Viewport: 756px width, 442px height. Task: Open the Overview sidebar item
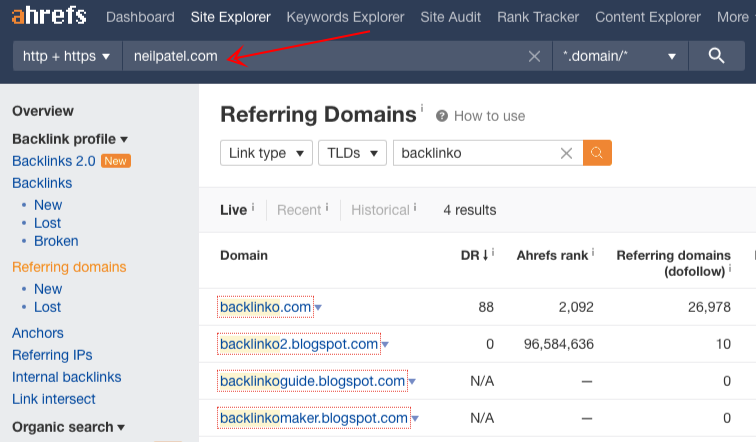(x=43, y=111)
